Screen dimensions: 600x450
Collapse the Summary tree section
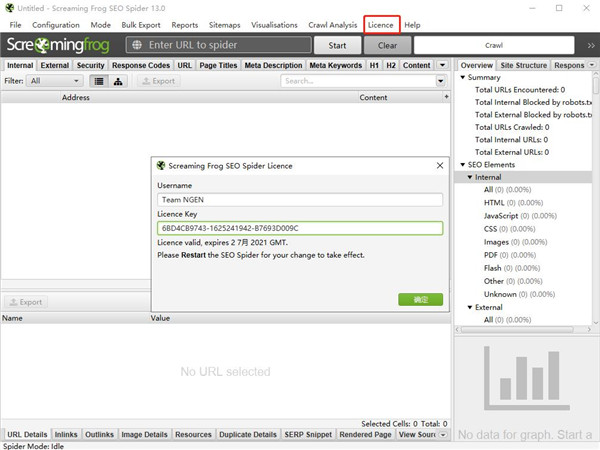click(x=462, y=77)
